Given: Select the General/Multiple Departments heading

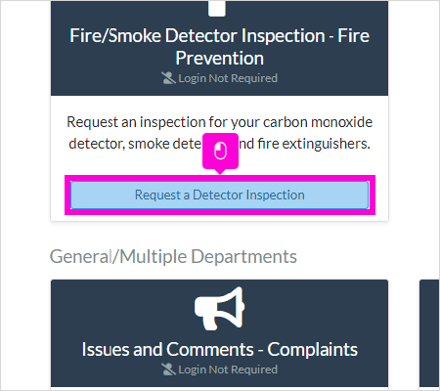Looking at the screenshot, I should (x=173, y=257).
